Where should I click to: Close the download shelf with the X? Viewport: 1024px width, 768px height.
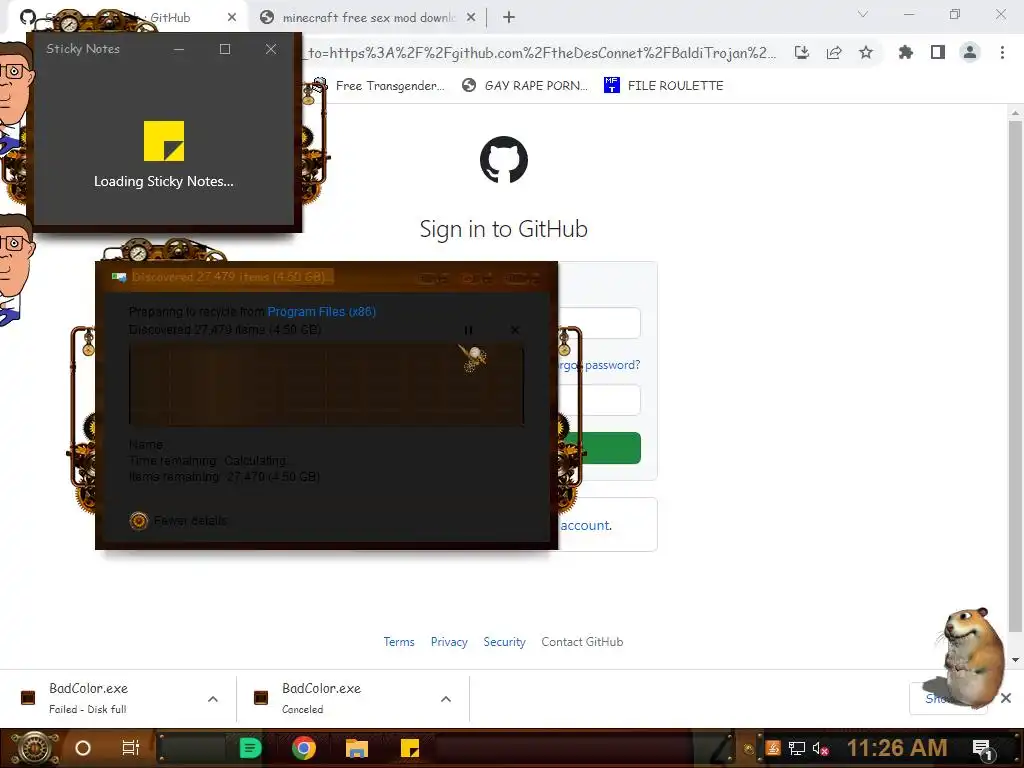pyautogui.click(x=1006, y=698)
